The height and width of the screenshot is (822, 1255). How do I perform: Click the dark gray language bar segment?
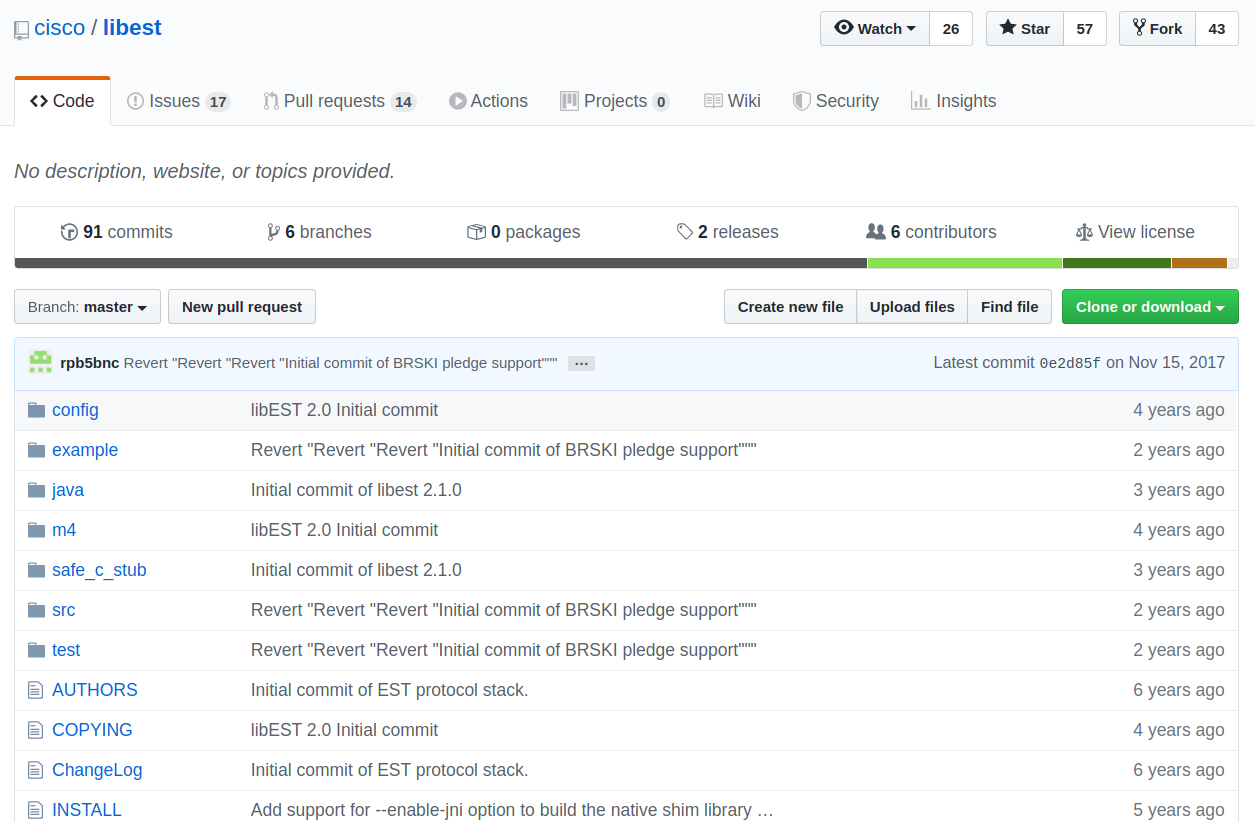click(441, 263)
